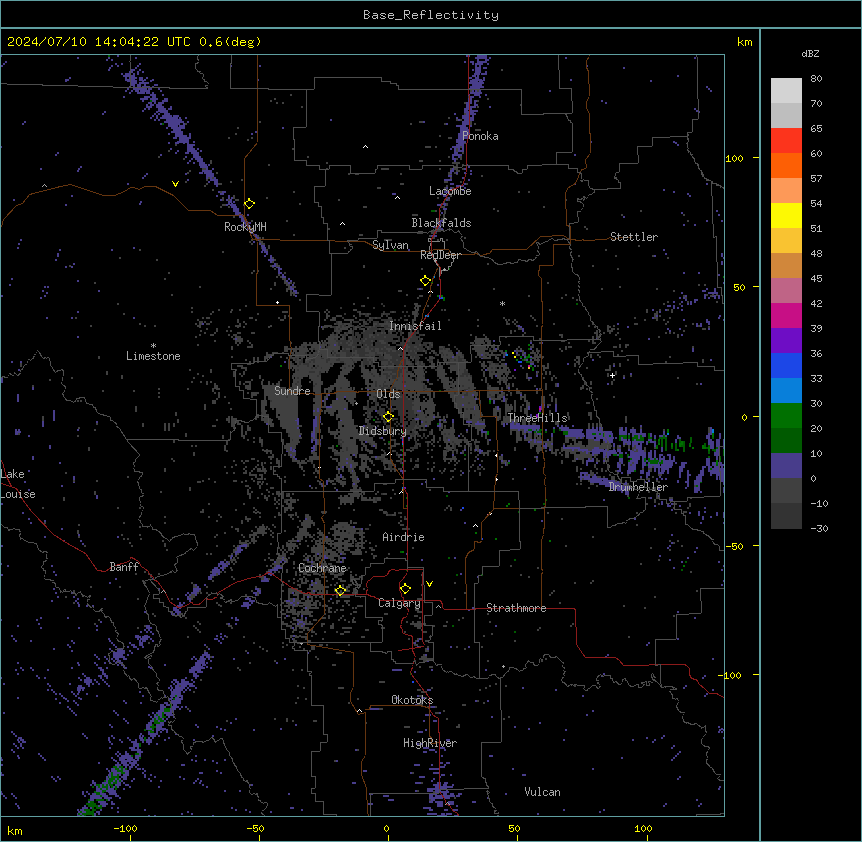Click the Stettler label
862x842 pixels.
634,237
